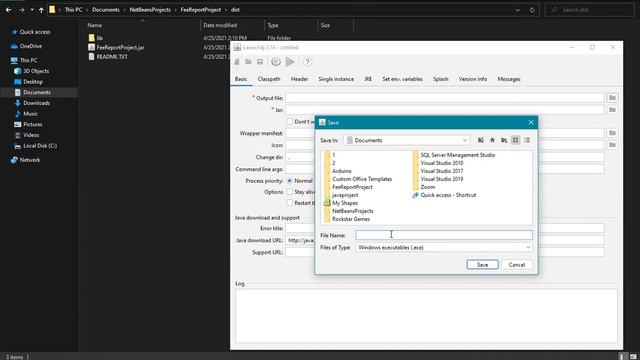Browse for Jar using its folder icon
This screenshot has width=640, height=360.
pos(612,110)
